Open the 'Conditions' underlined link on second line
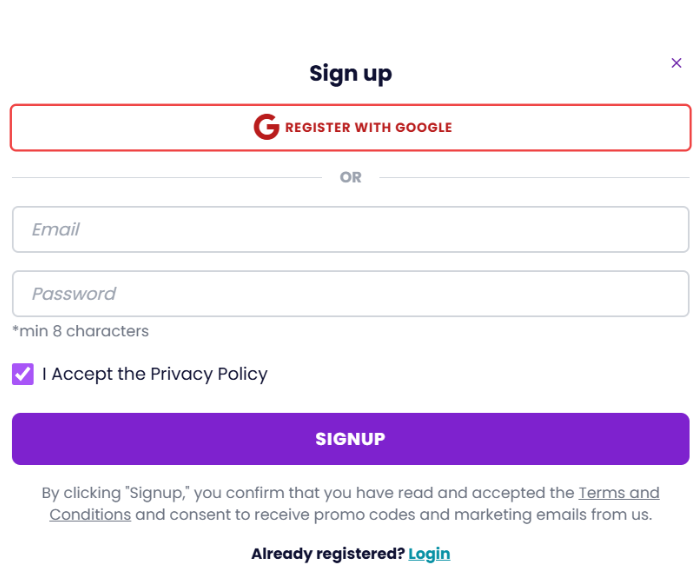This screenshot has width=693, height=572. 90,515
